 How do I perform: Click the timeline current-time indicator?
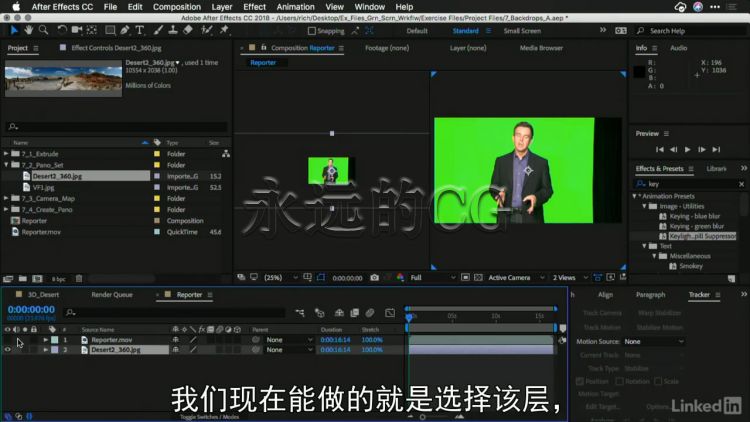click(x=409, y=317)
